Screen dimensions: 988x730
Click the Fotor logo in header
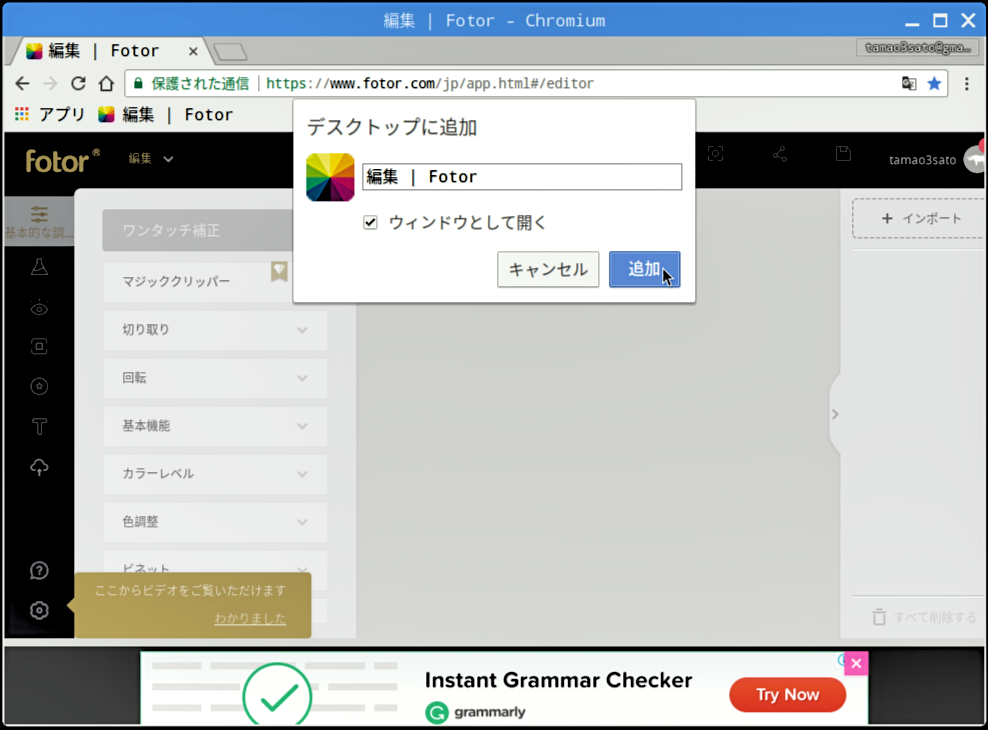[x=62, y=161]
